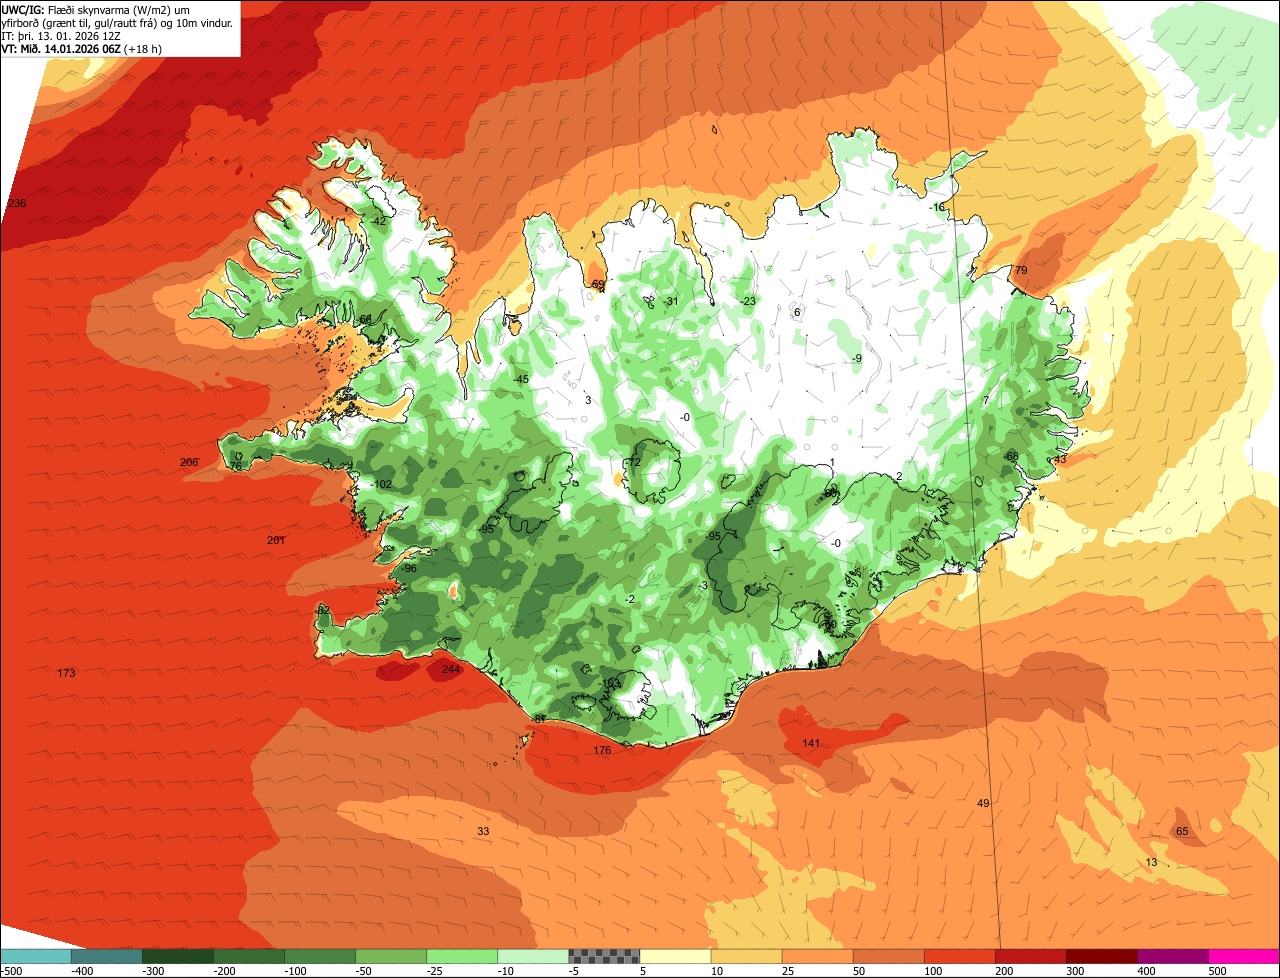Click the '33' value in the southern ocean
The image size is (1280, 978).
483,831
